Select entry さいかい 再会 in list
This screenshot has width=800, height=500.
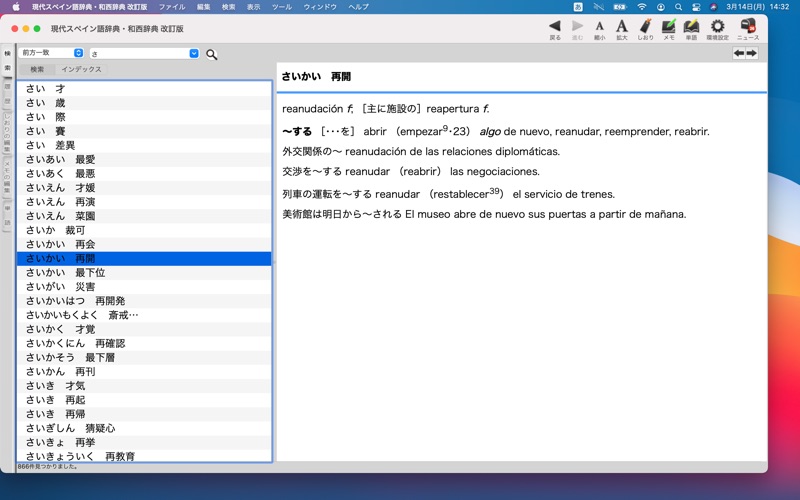point(61,245)
